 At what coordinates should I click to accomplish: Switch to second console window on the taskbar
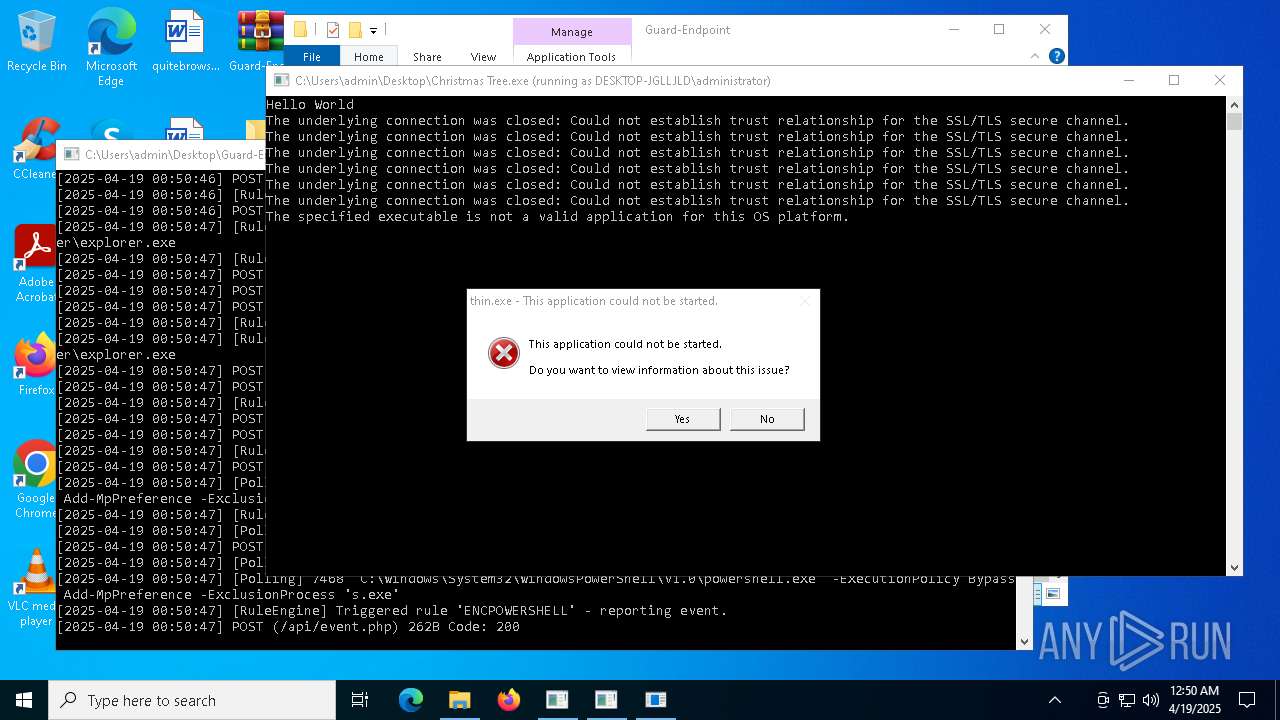pyautogui.click(x=606, y=700)
